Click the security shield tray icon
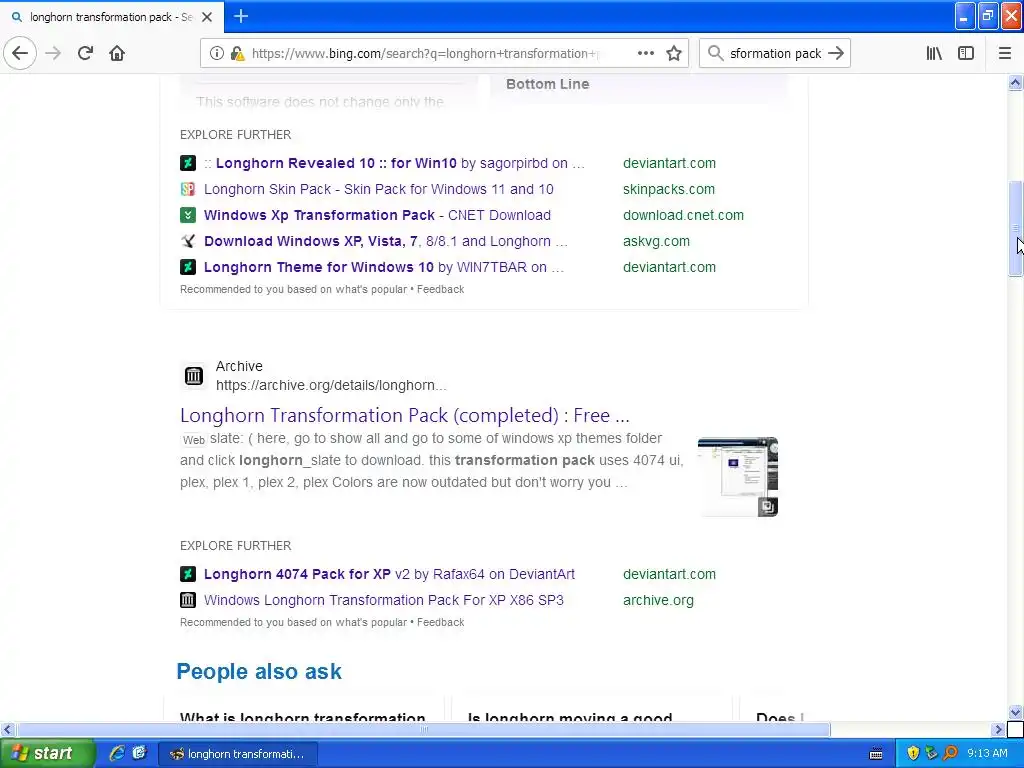Image resolution: width=1024 pixels, height=768 pixels. point(913,754)
